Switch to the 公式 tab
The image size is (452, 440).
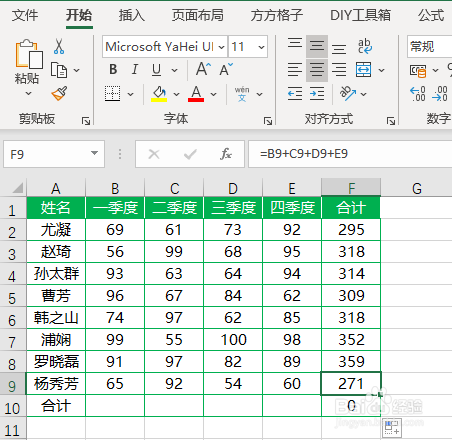[431, 15]
